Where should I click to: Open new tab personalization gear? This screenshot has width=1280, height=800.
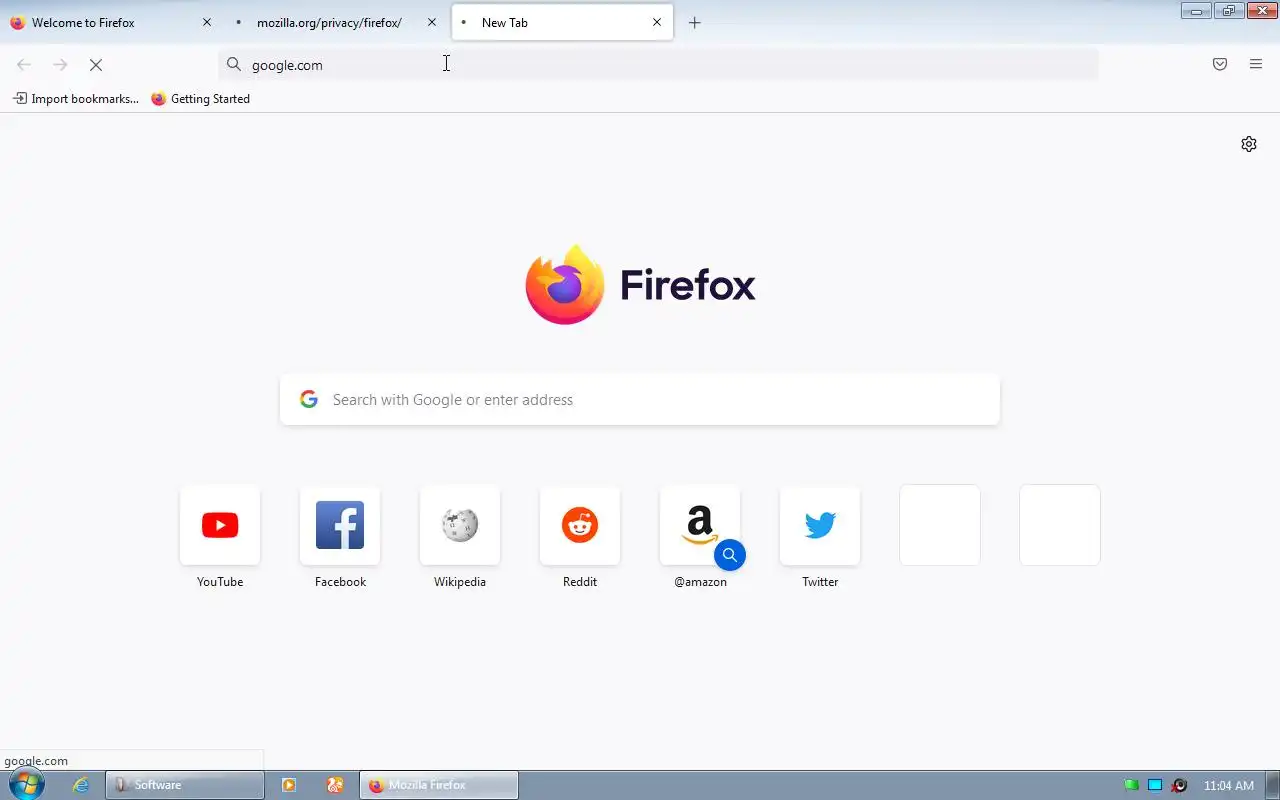point(1249,144)
